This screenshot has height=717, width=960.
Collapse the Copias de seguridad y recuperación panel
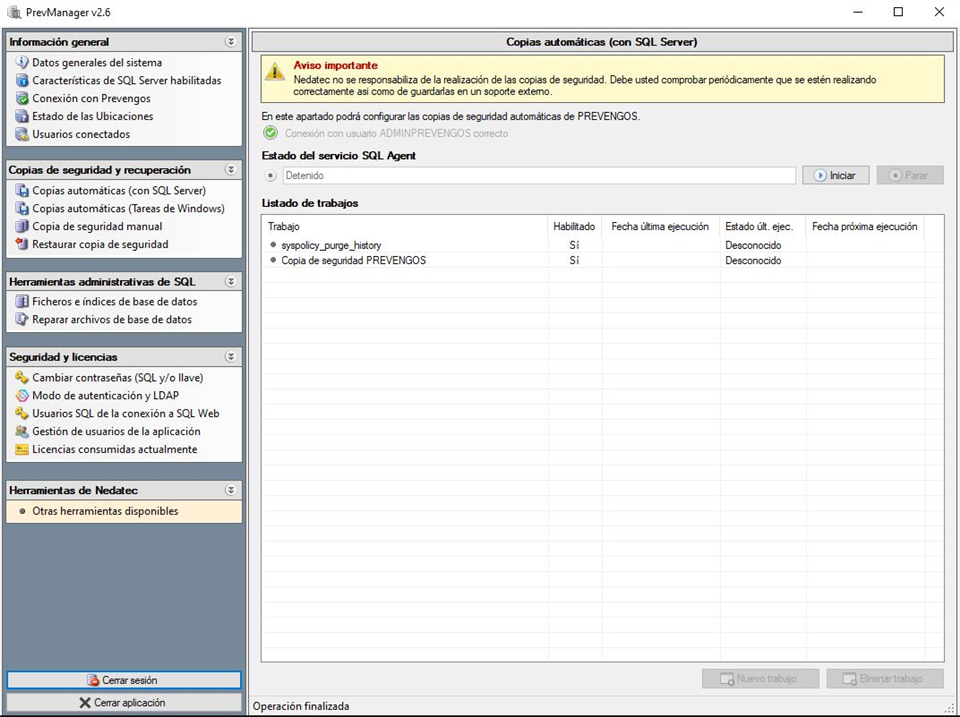click(x=231, y=170)
